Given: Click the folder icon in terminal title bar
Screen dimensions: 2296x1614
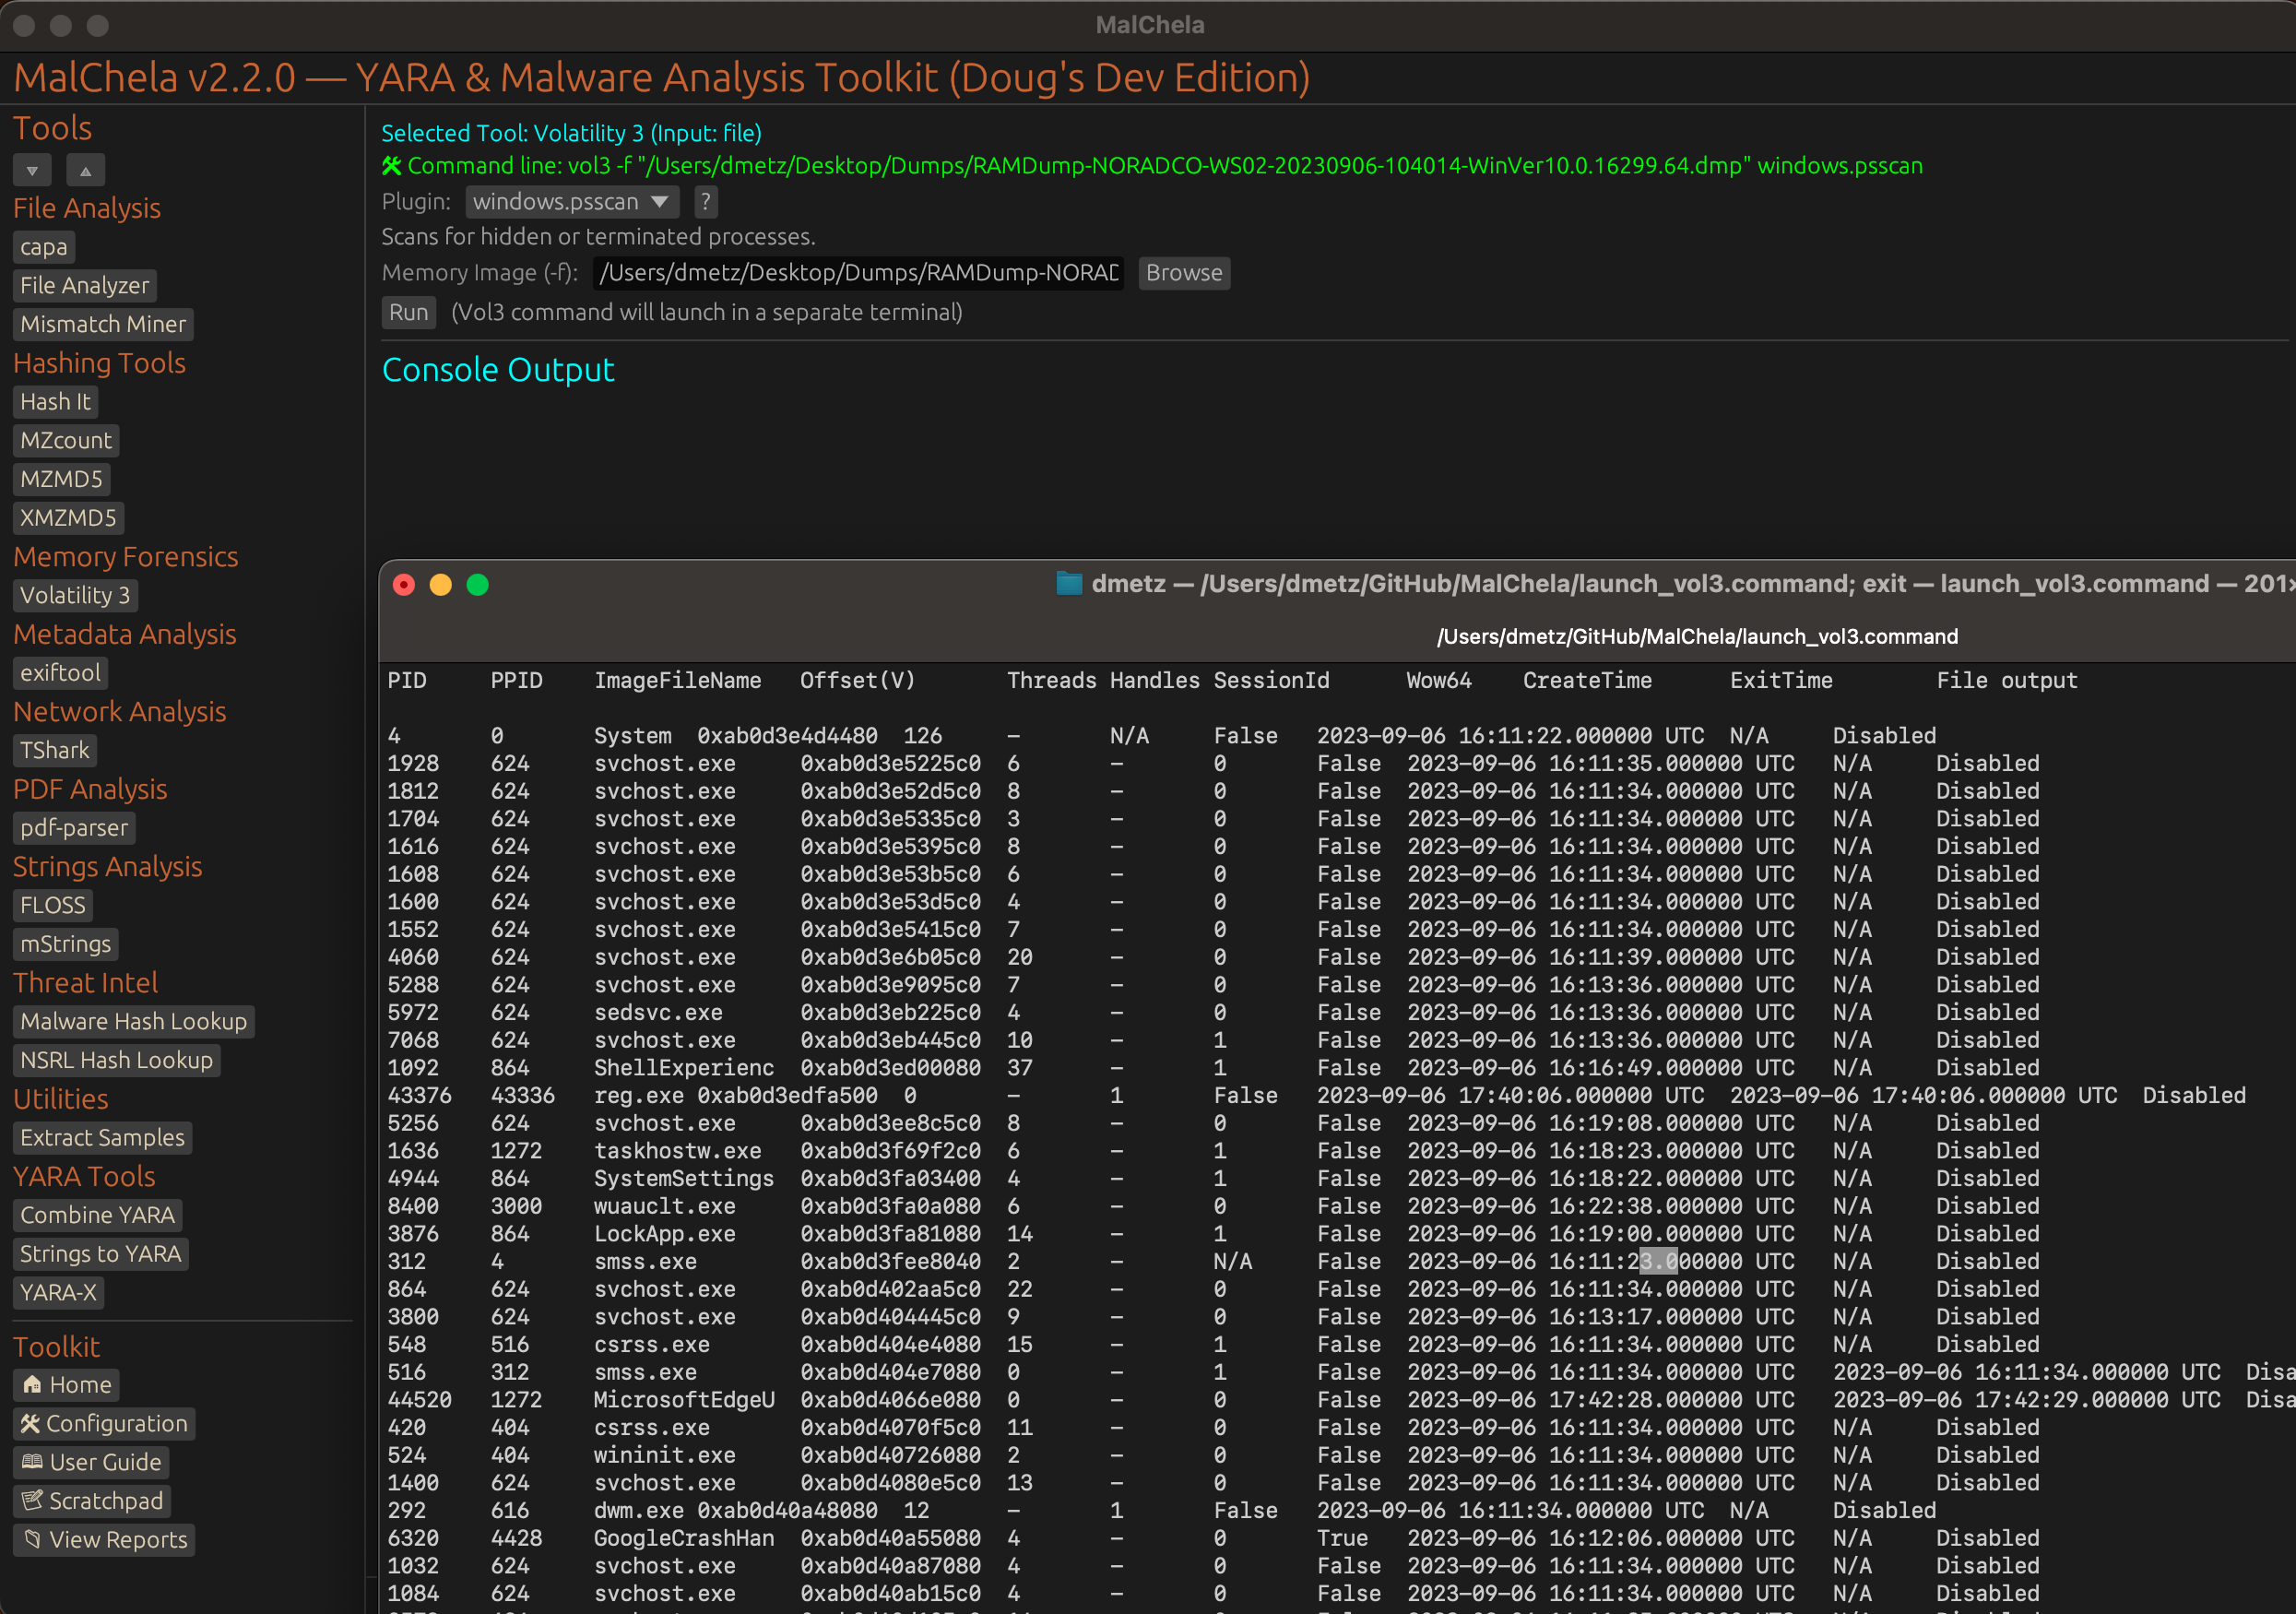Looking at the screenshot, I should tap(1069, 584).
